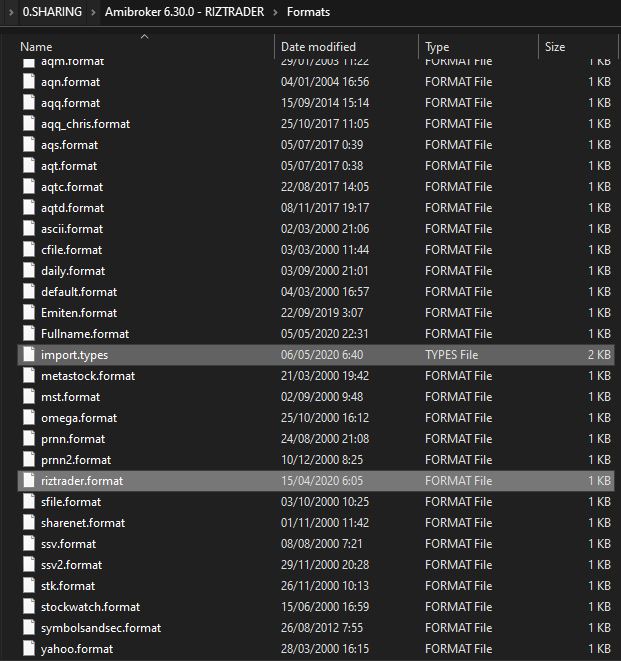Screen dimensions: 621x661
Task: Click date 28/03/2000 16:15 of yahoo.format
Action: (x=325, y=649)
